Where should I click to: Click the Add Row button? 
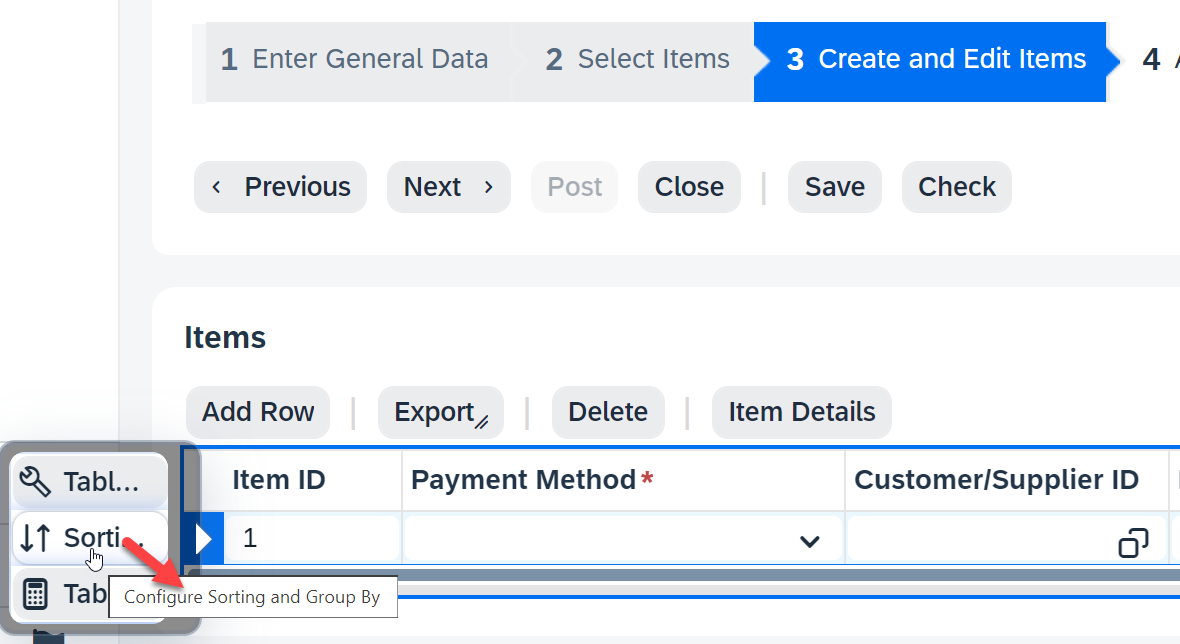[x=258, y=412]
